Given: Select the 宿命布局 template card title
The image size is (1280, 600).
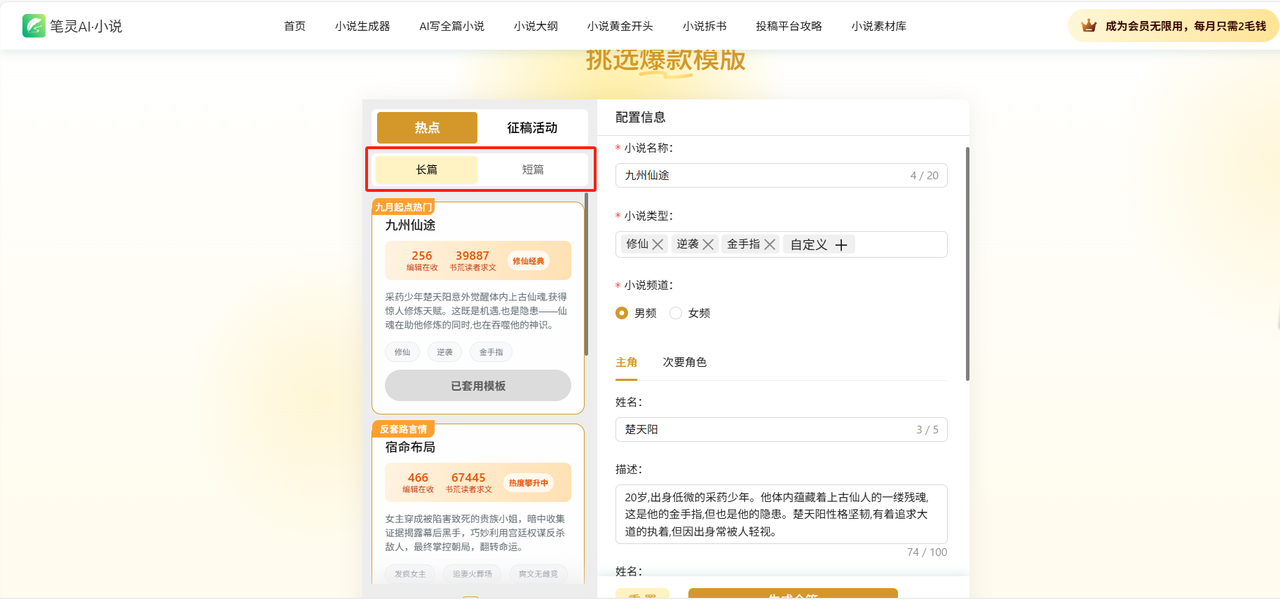Looking at the screenshot, I should point(410,447).
